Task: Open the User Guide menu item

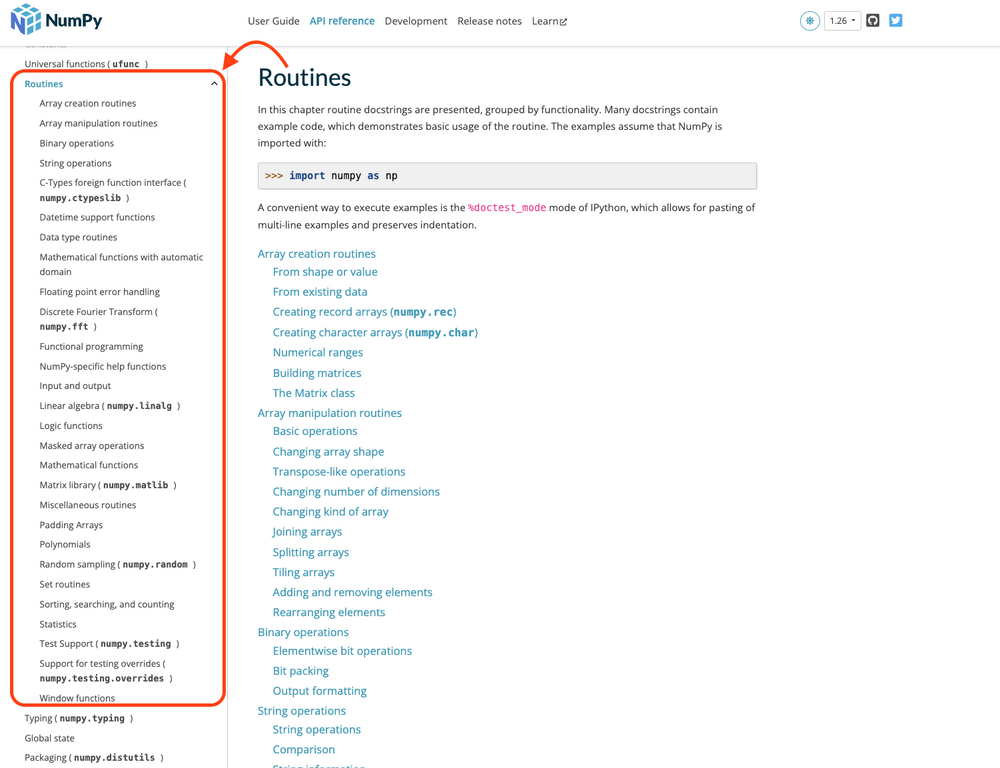Action: (273, 20)
